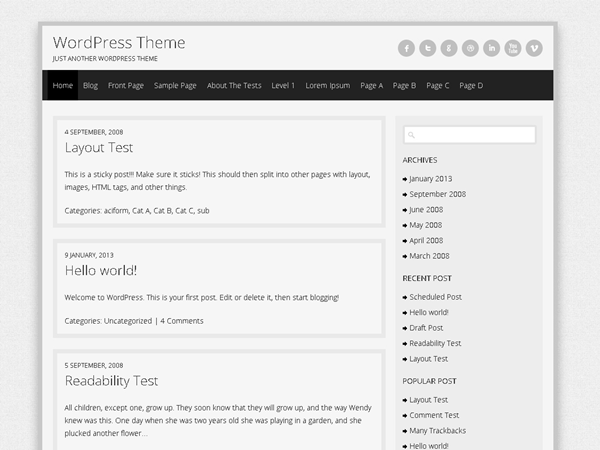Click the search magnifier icon in sidebar
Image resolution: width=600 pixels, height=450 pixels.
click(x=411, y=135)
